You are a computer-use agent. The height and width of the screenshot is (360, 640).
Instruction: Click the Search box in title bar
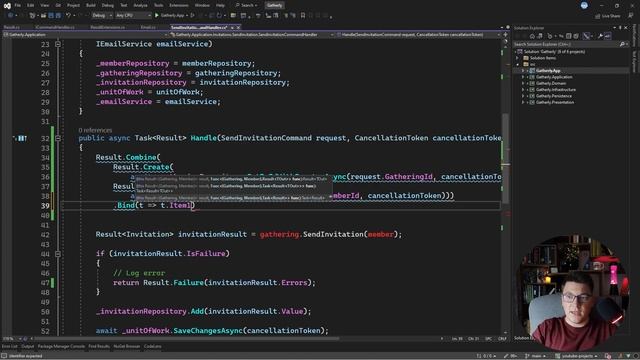tap(247, 5)
